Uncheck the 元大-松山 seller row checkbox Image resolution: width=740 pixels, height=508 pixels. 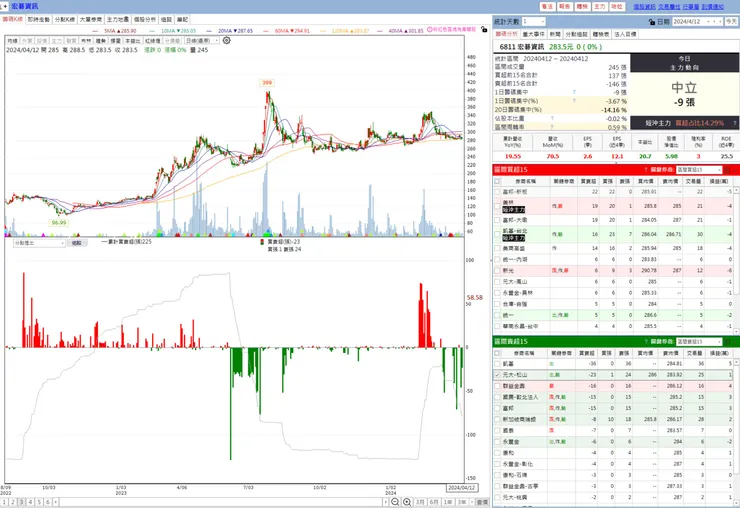click(x=497, y=375)
